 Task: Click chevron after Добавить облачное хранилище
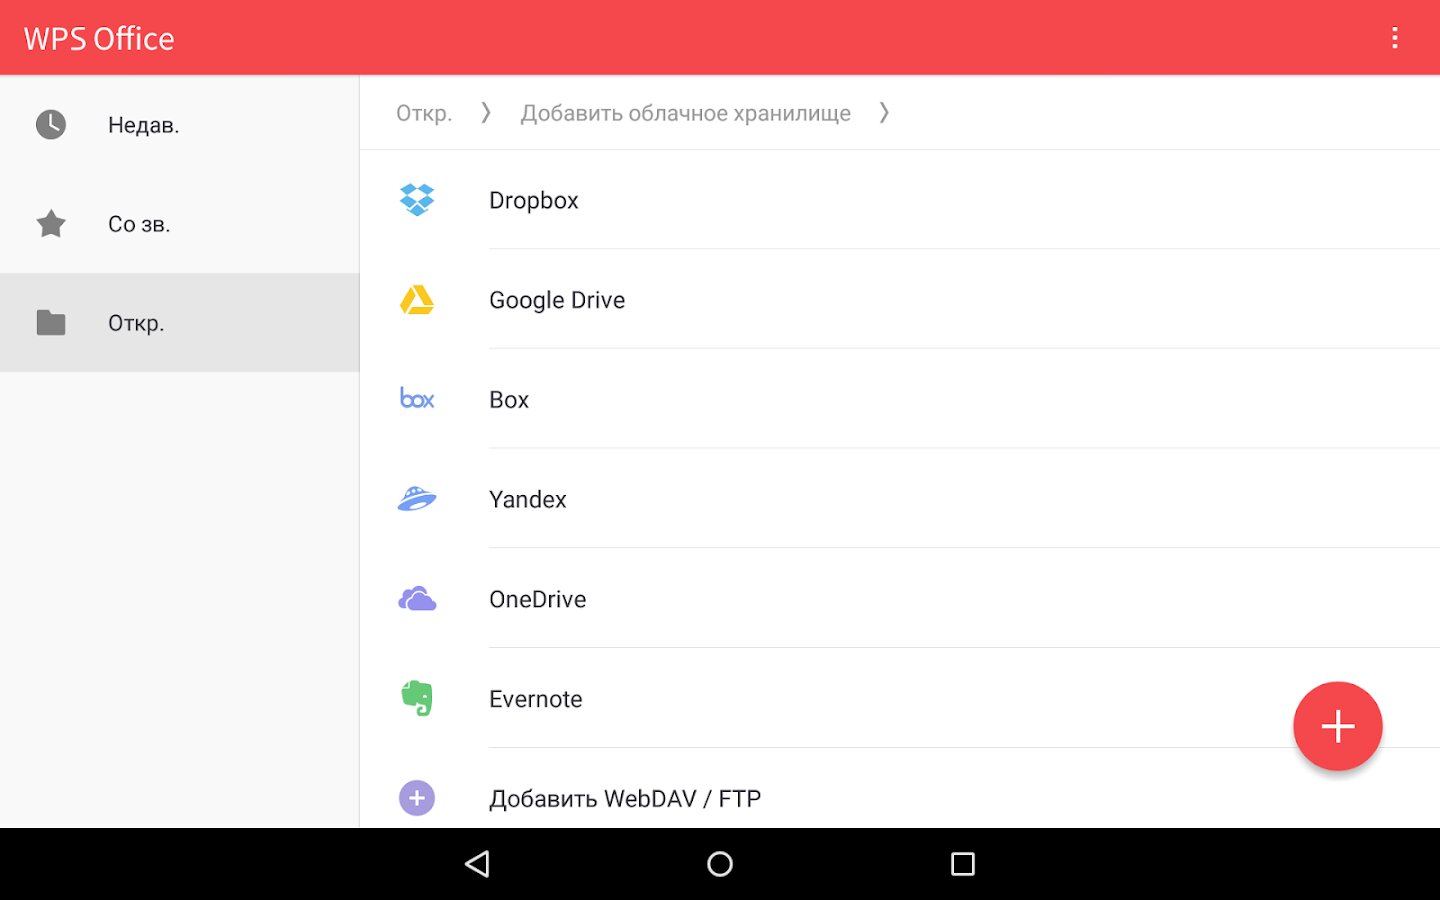884,113
